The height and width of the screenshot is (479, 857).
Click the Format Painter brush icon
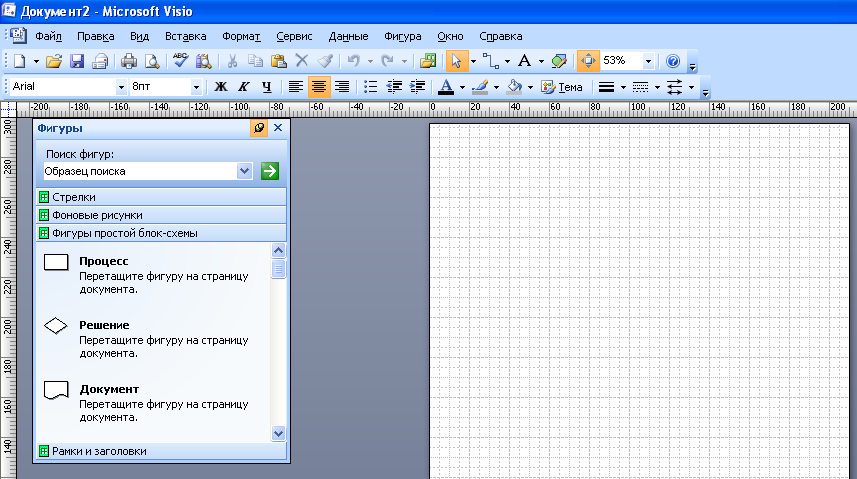coord(325,61)
